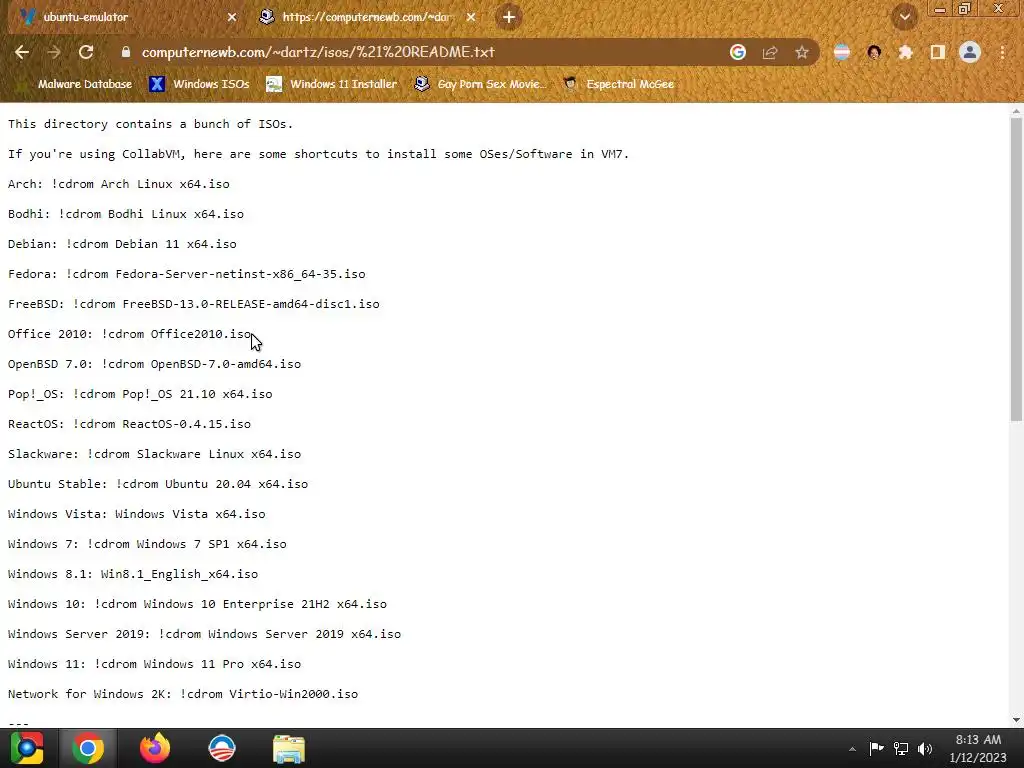Open the striped flag extension icon
Viewport: 1024px width, 768px height.
[842, 52]
